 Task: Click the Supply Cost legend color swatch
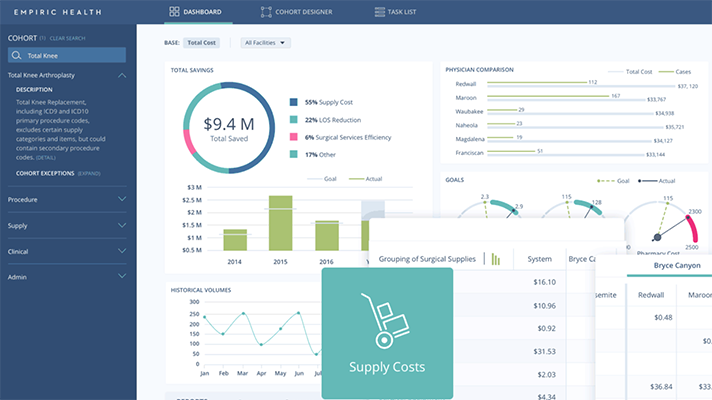(x=293, y=102)
